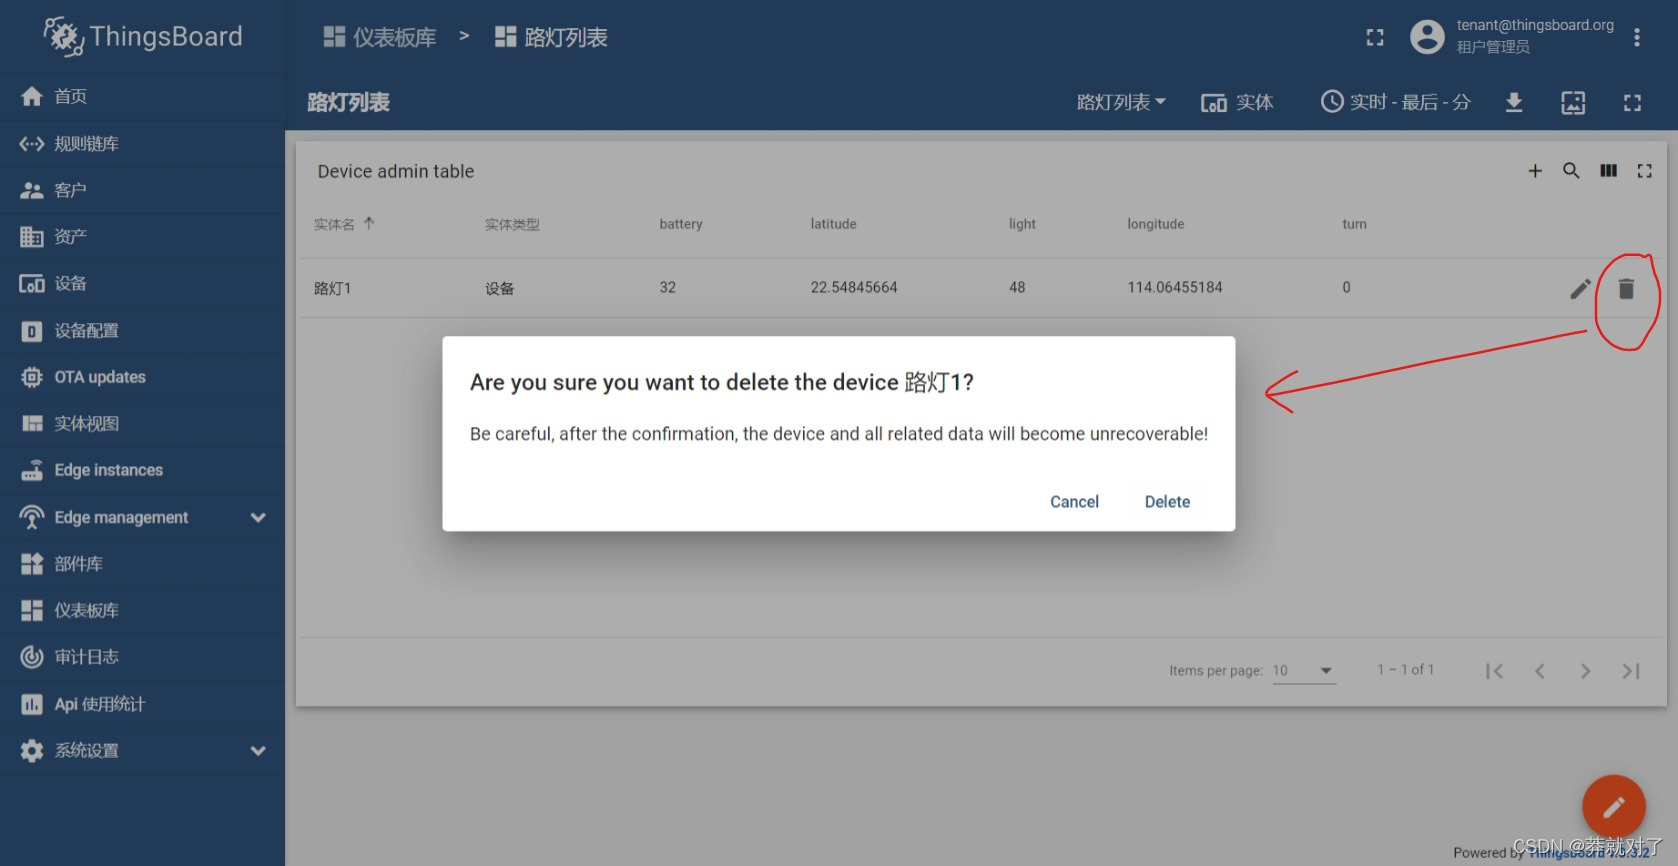The image size is (1678, 866).
Task: Open search in Device admin table
Action: tap(1571, 171)
